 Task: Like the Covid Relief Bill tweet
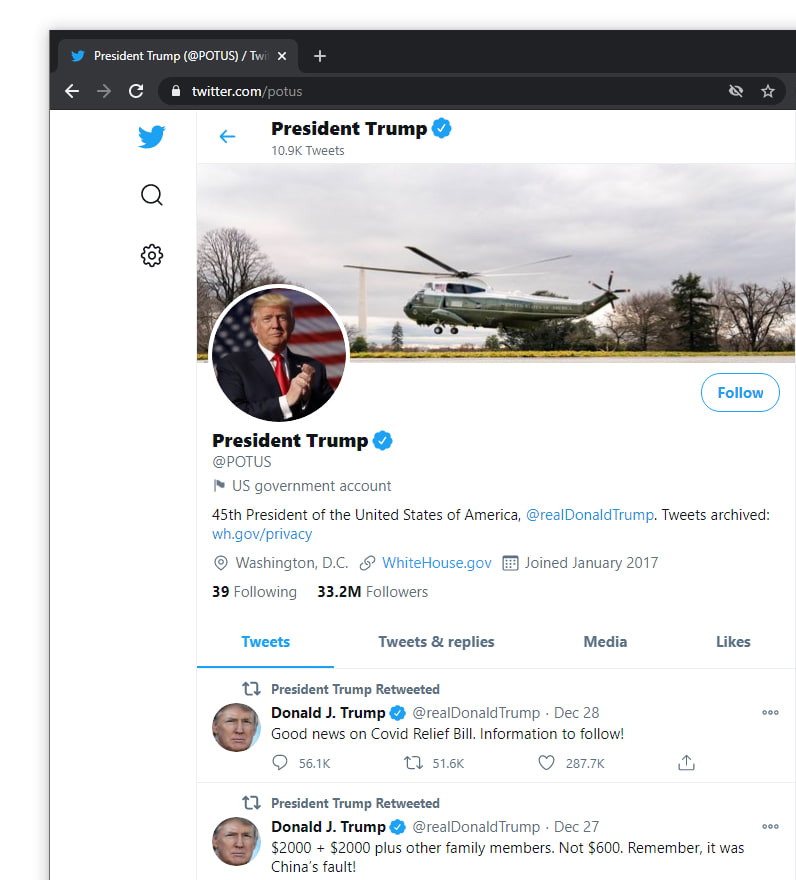click(x=546, y=762)
